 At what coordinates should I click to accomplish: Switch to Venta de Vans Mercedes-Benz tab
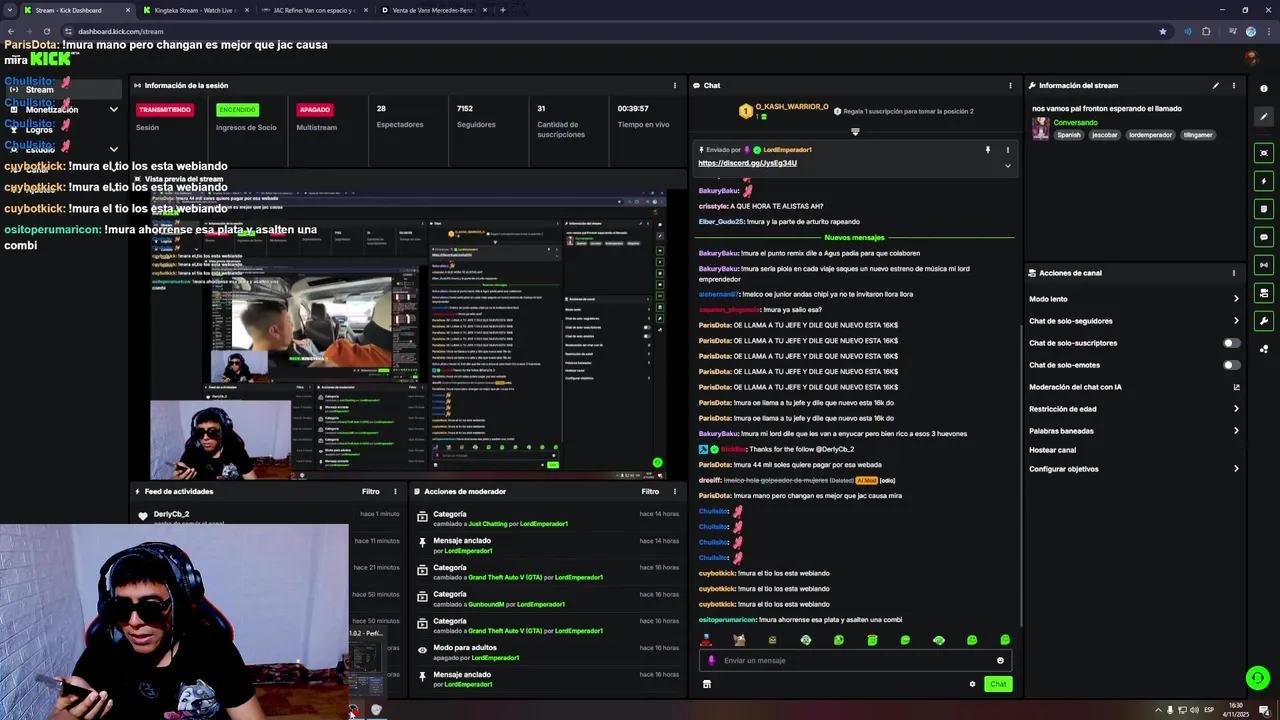[435, 10]
